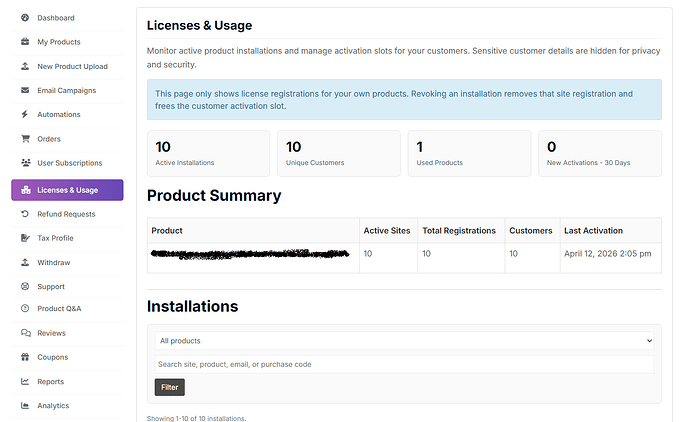This screenshot has height=422, width=690.
Task: Click the Active Sites column header
Action: 387,231
